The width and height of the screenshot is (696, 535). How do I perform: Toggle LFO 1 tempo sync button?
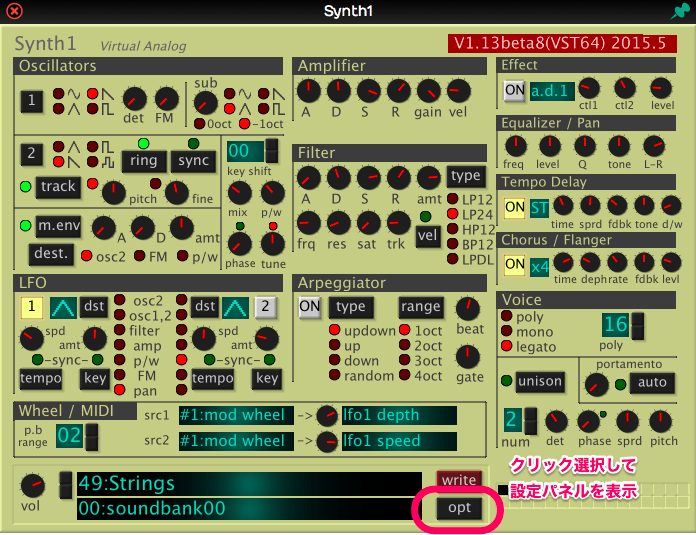(41, 379)
